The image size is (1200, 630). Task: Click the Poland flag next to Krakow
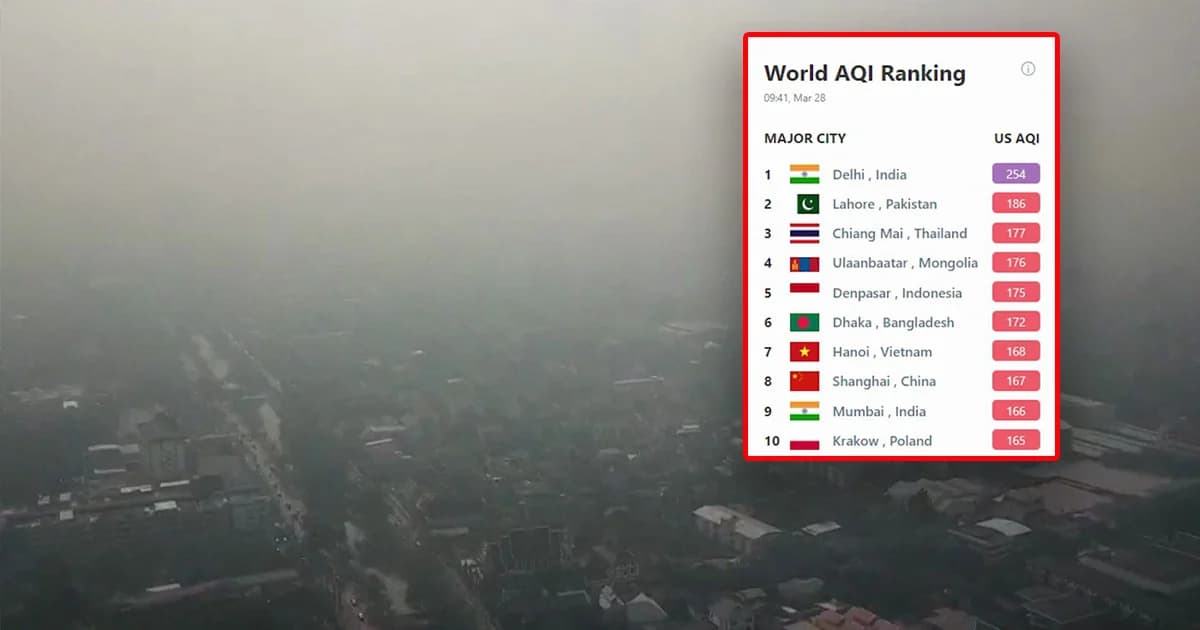coord(804,441)
